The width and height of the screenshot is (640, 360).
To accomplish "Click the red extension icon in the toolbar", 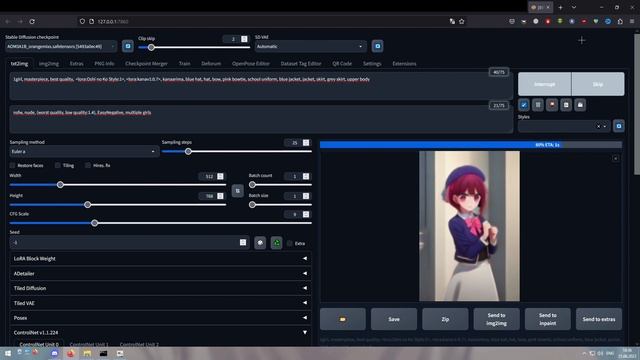I will point(548,21).
